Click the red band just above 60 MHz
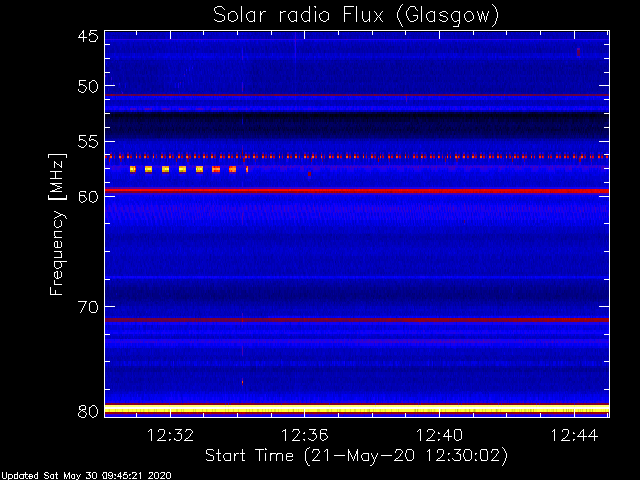Viewport: 640px width, 480px height. (357, 191)
